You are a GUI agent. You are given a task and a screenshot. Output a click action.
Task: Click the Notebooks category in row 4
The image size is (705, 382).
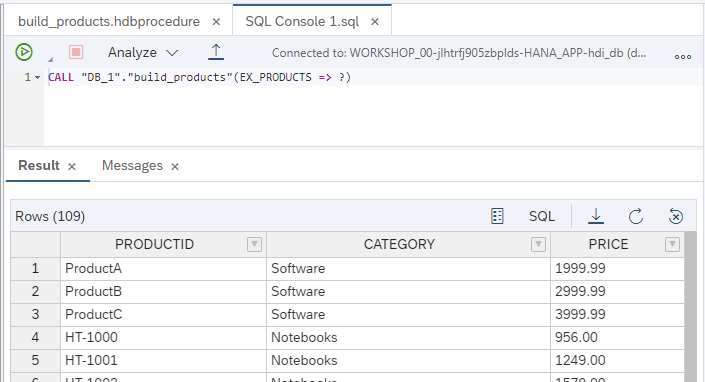(x=408, y=338)
